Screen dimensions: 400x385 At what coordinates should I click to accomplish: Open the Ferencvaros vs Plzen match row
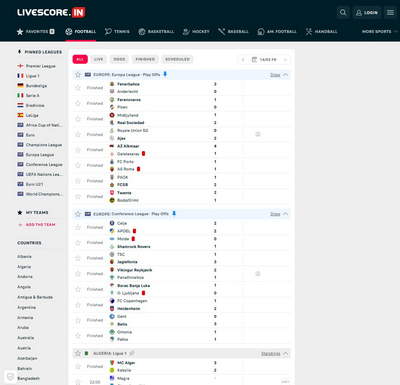click(181, 103)
